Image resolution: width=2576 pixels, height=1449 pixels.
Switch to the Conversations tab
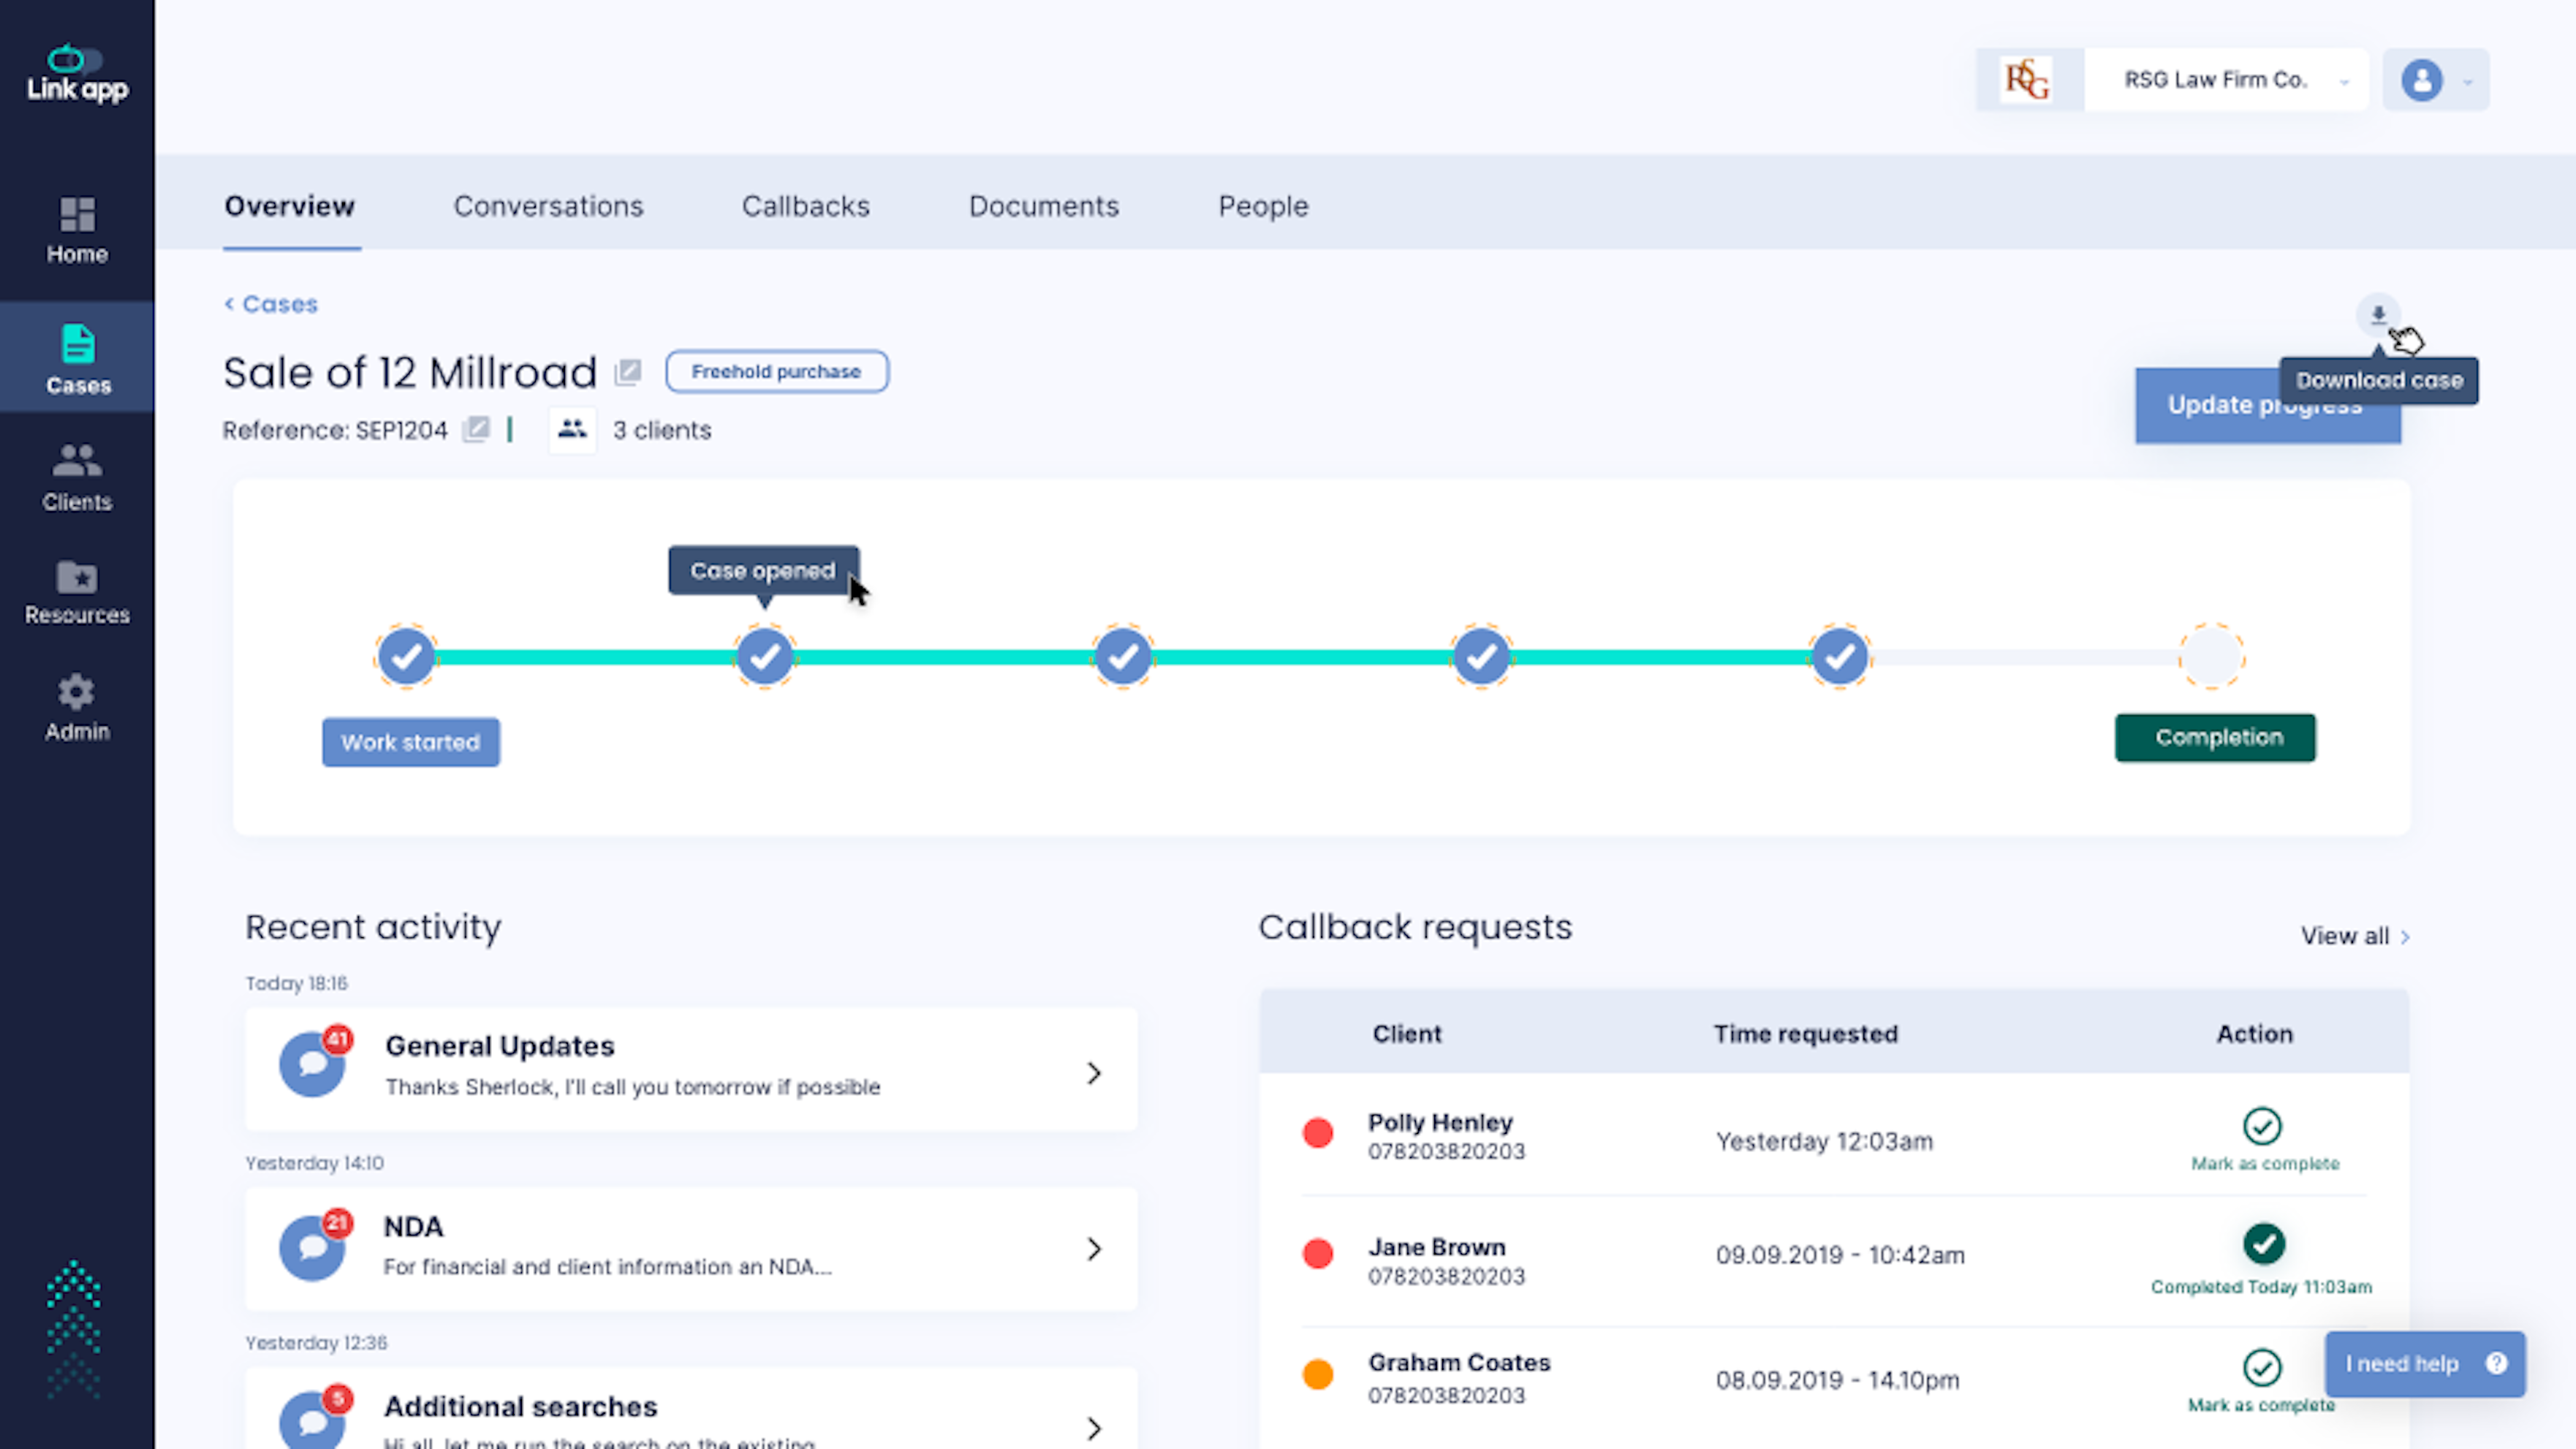click(548, 206)
